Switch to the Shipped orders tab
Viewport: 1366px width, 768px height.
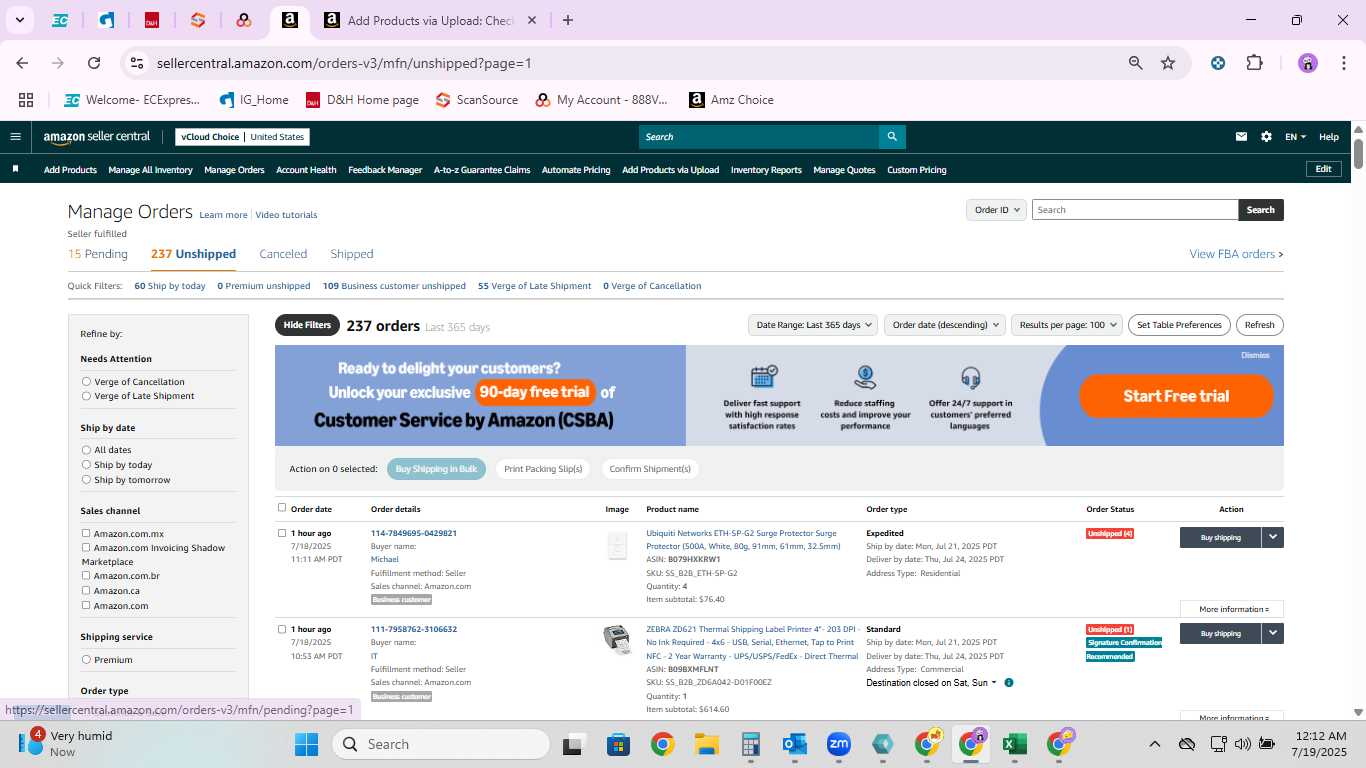coord(352,254)
